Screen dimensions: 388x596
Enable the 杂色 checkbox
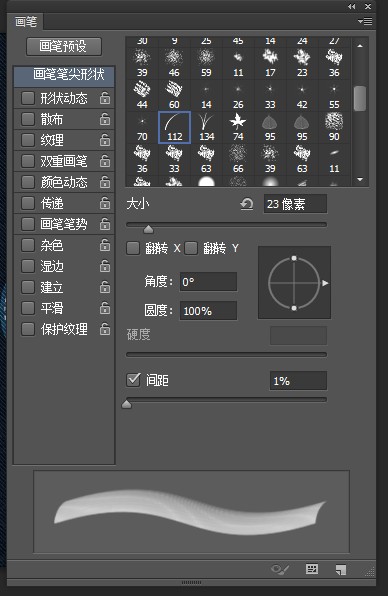28,245
